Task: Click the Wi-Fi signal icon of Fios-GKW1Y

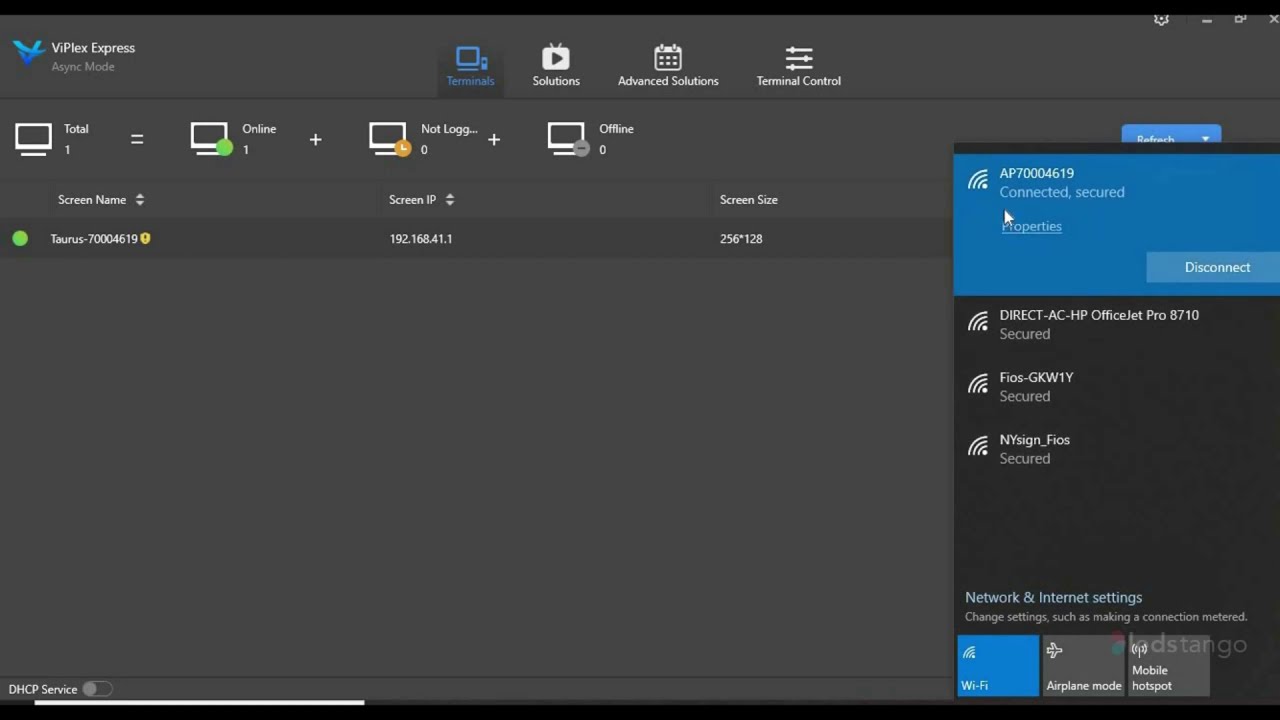Action: click(978, 385)
